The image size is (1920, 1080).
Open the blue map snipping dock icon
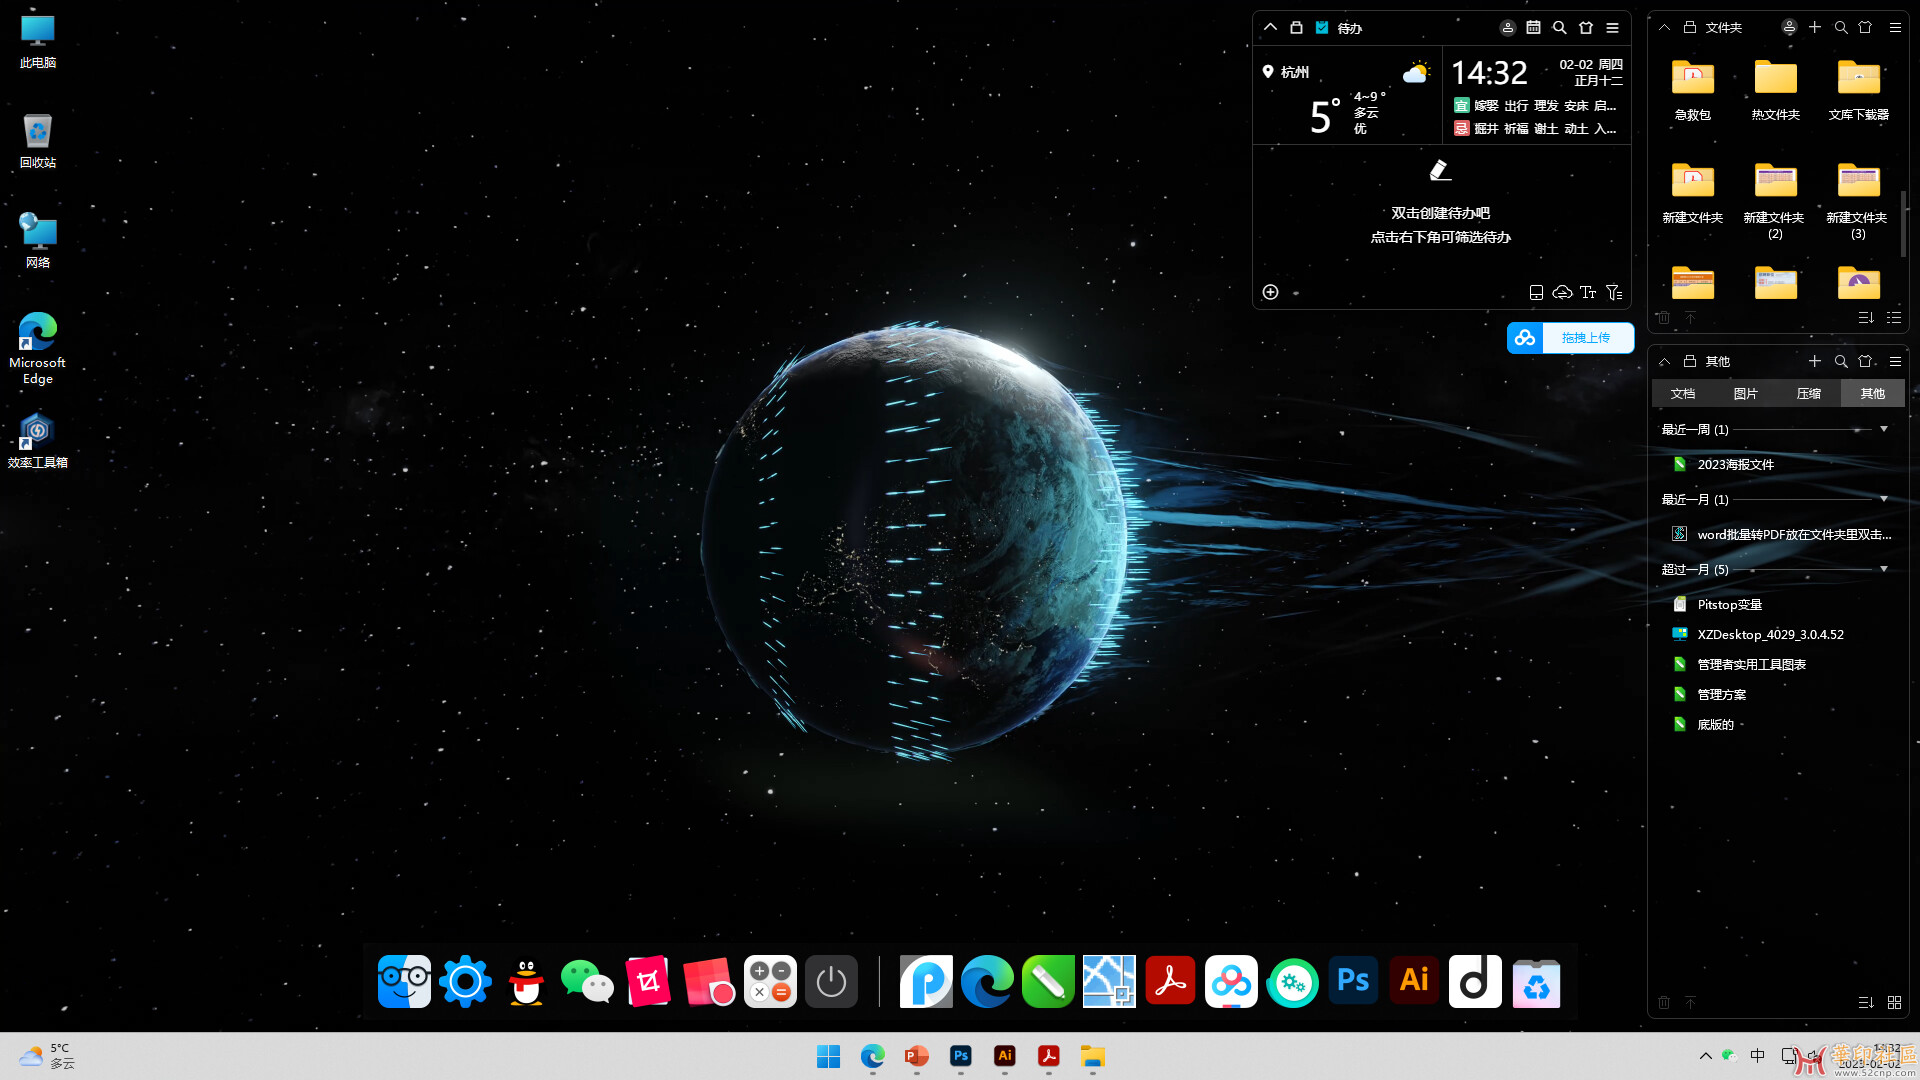coord(1109,982)
